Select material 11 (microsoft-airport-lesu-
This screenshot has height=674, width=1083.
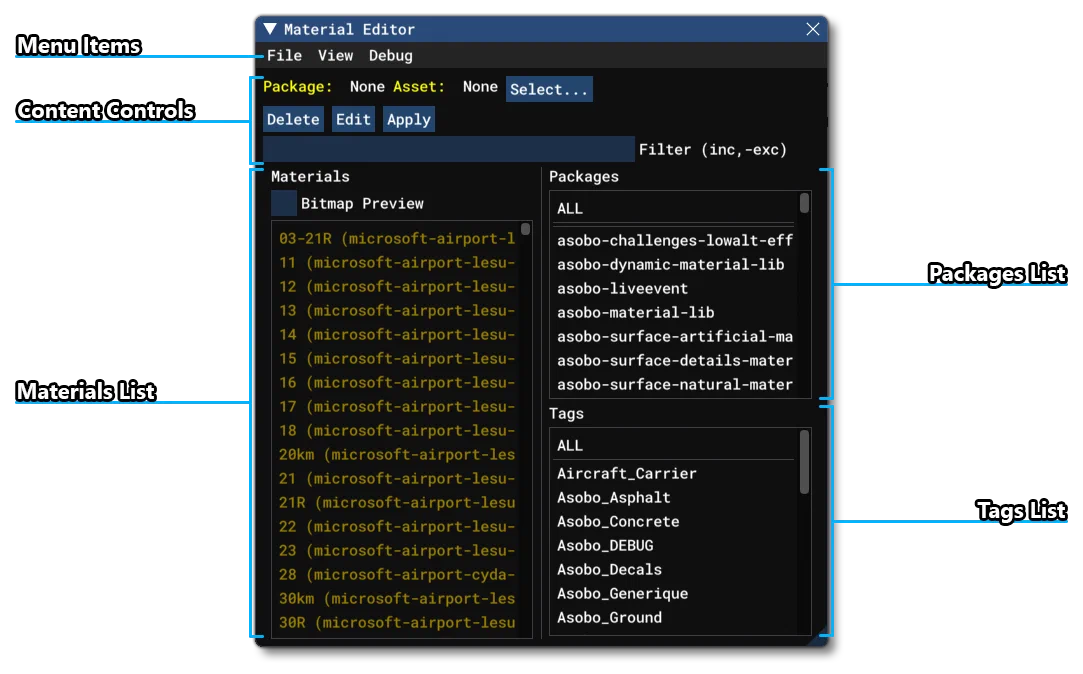pyautogui.click(x=397, y=263)
